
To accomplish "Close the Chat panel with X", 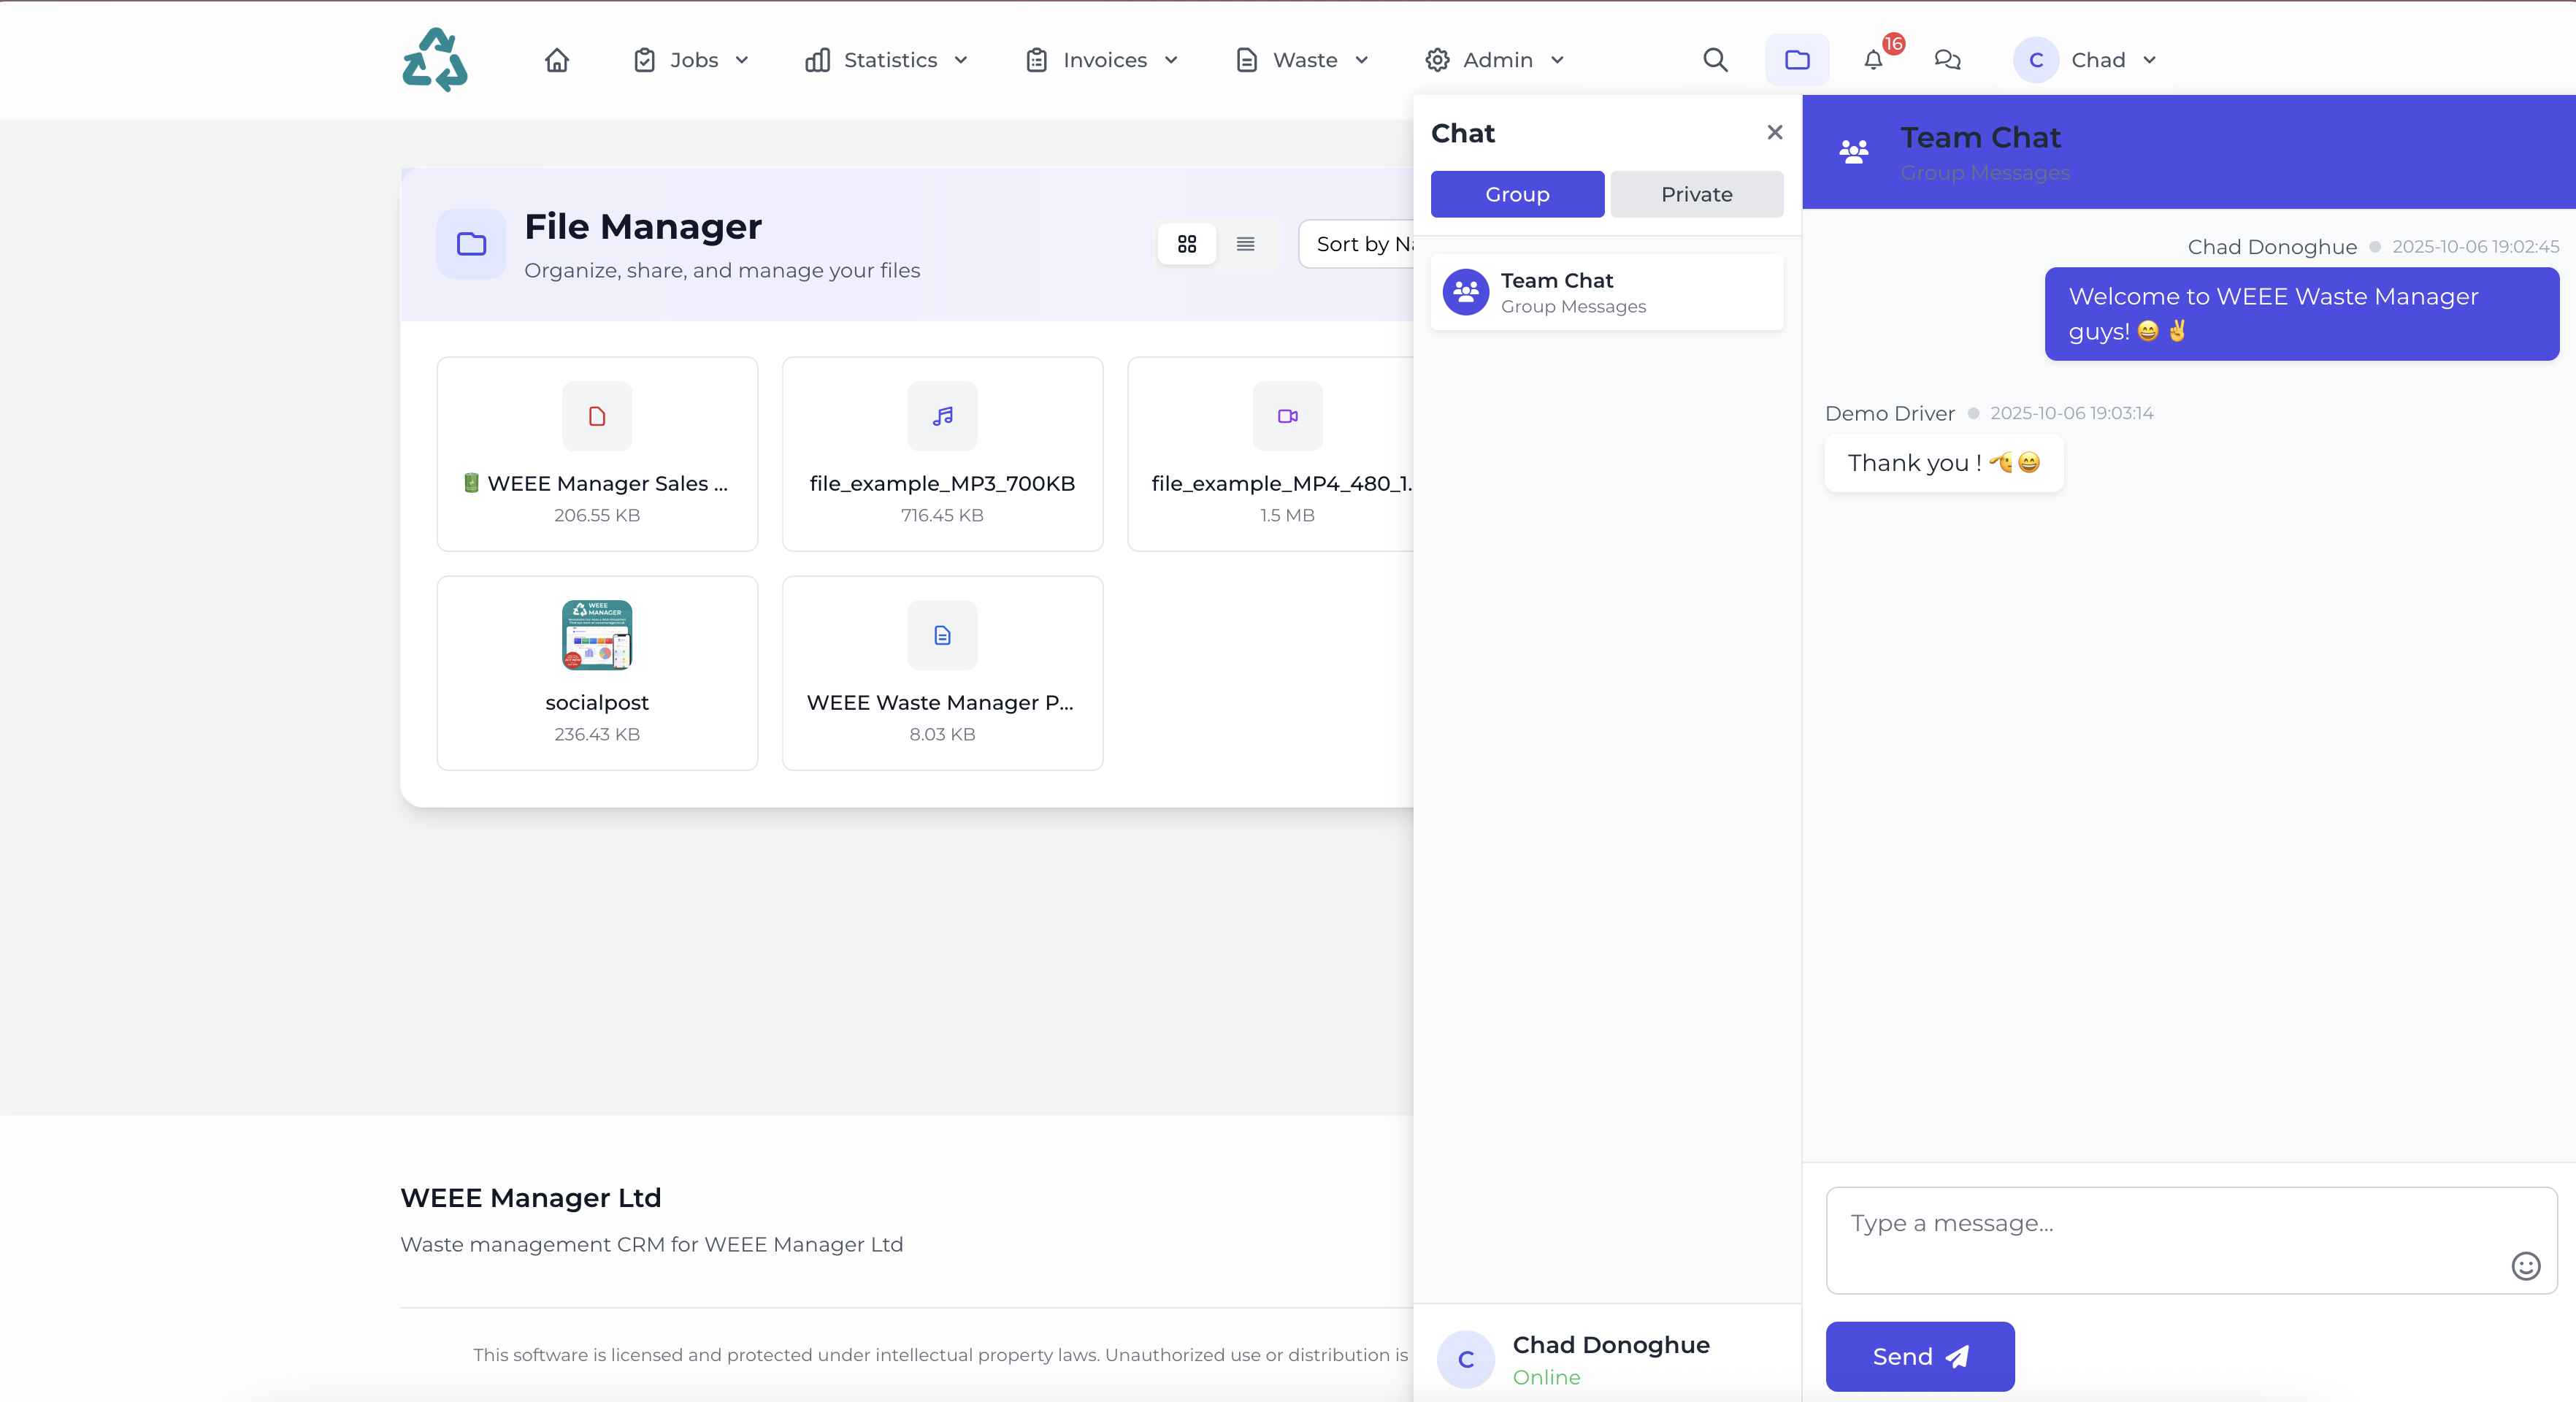I will click(x=1774, y=132).
